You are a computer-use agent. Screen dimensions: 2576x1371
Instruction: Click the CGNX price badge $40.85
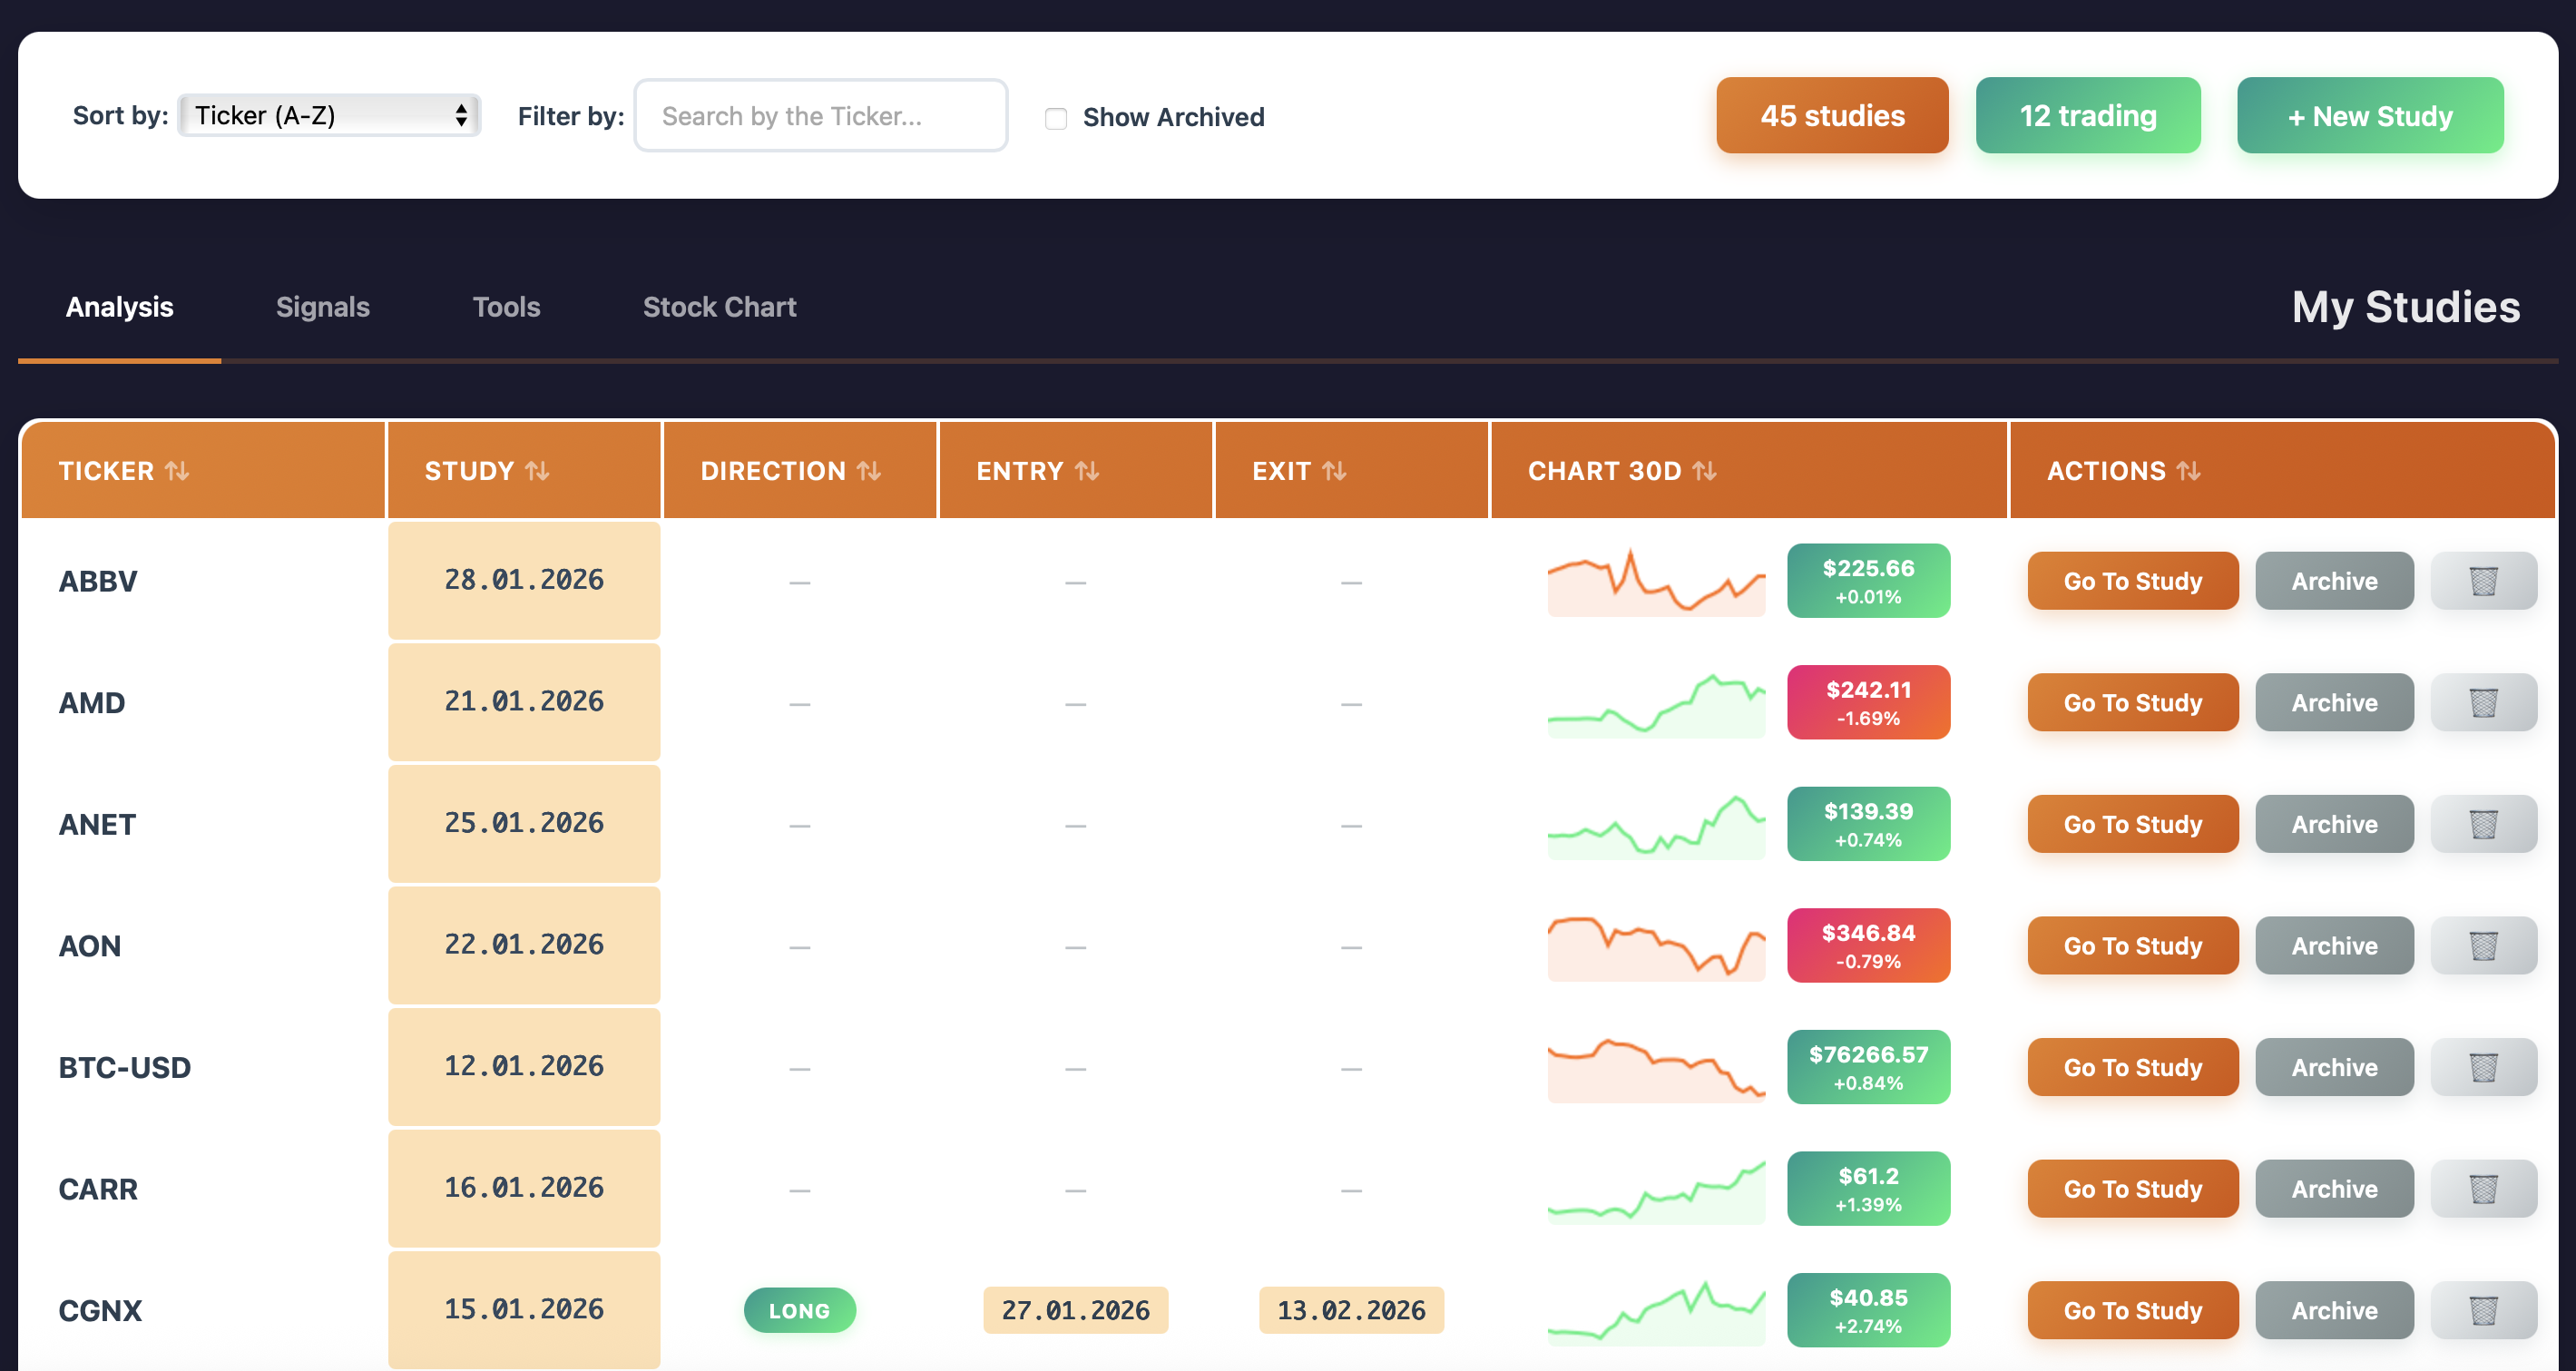(1868, 1310)
